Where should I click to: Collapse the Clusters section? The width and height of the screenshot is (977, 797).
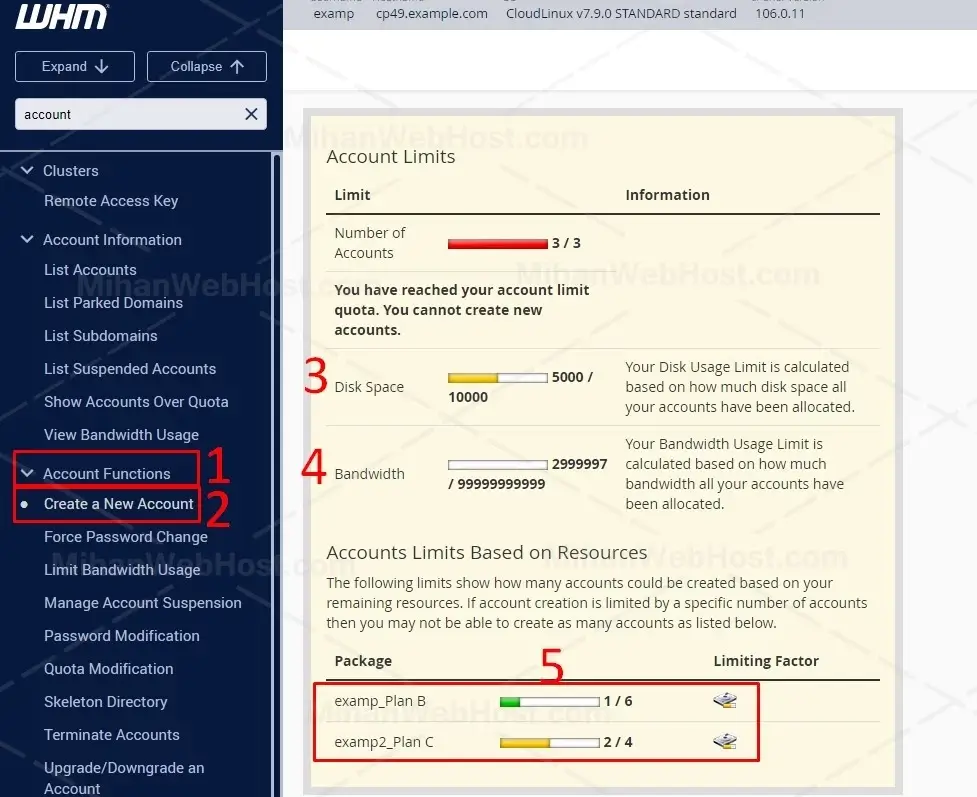[x=28, y=171]
